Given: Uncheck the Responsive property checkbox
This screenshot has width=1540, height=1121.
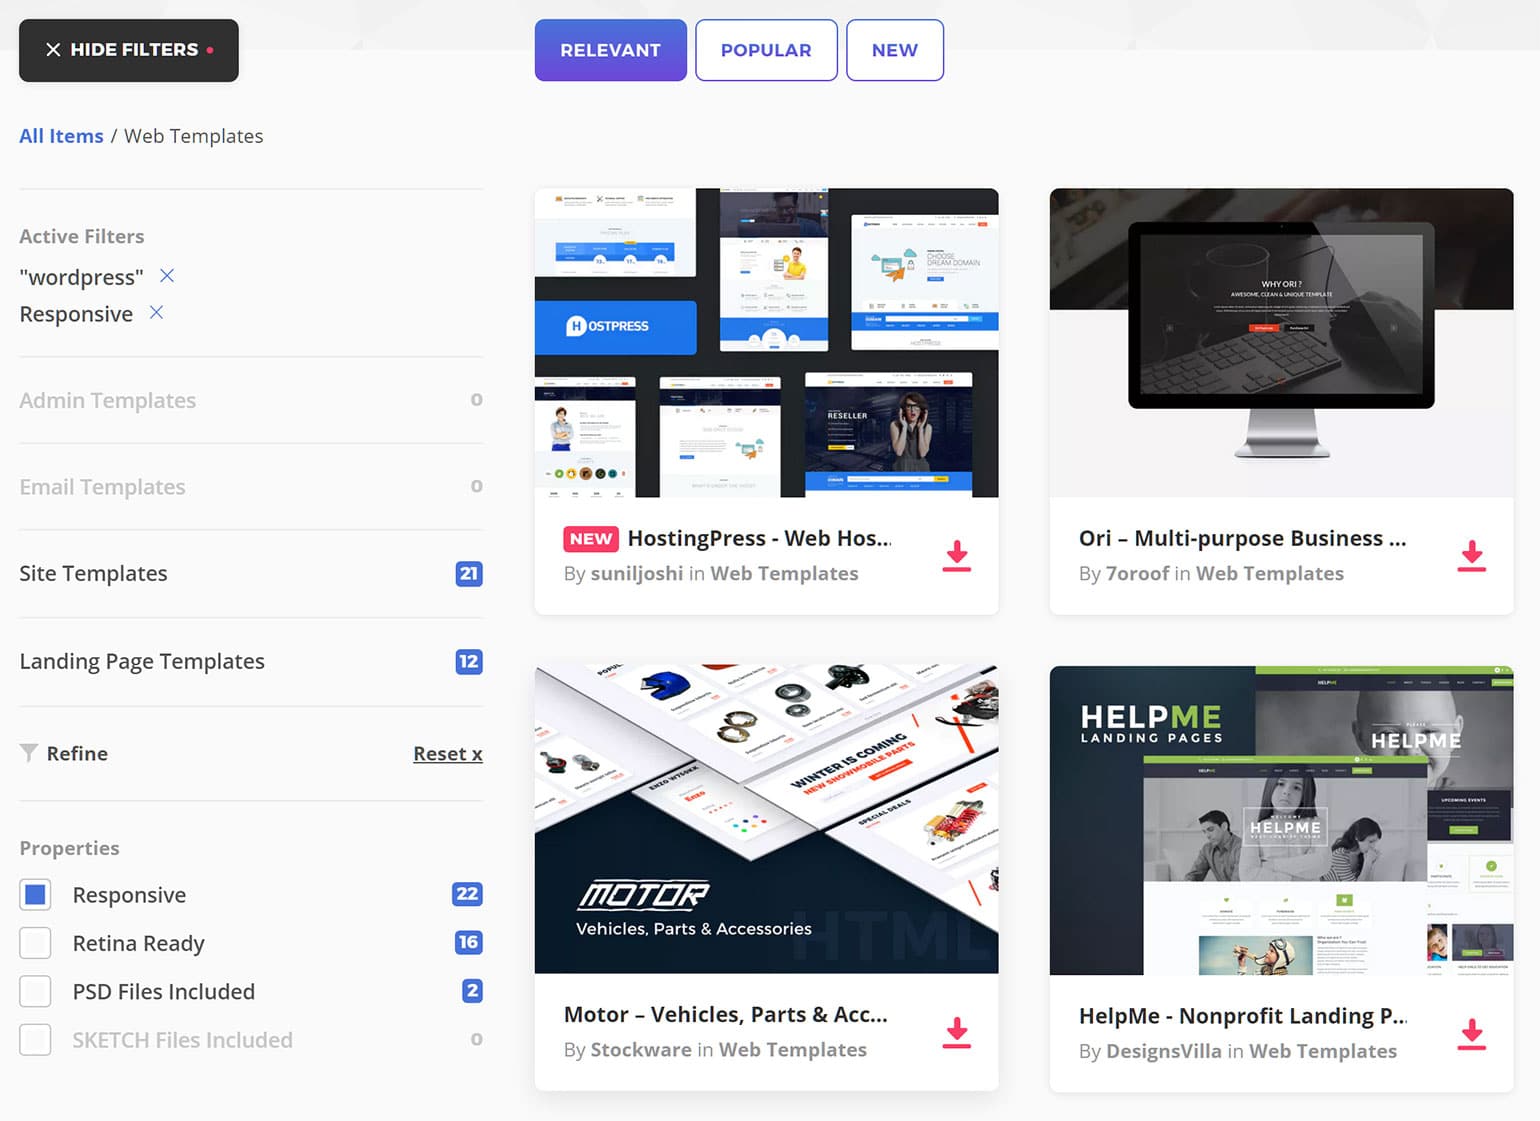Looking at the screenshot, I should pyautogui.click(x=35, y=894).
